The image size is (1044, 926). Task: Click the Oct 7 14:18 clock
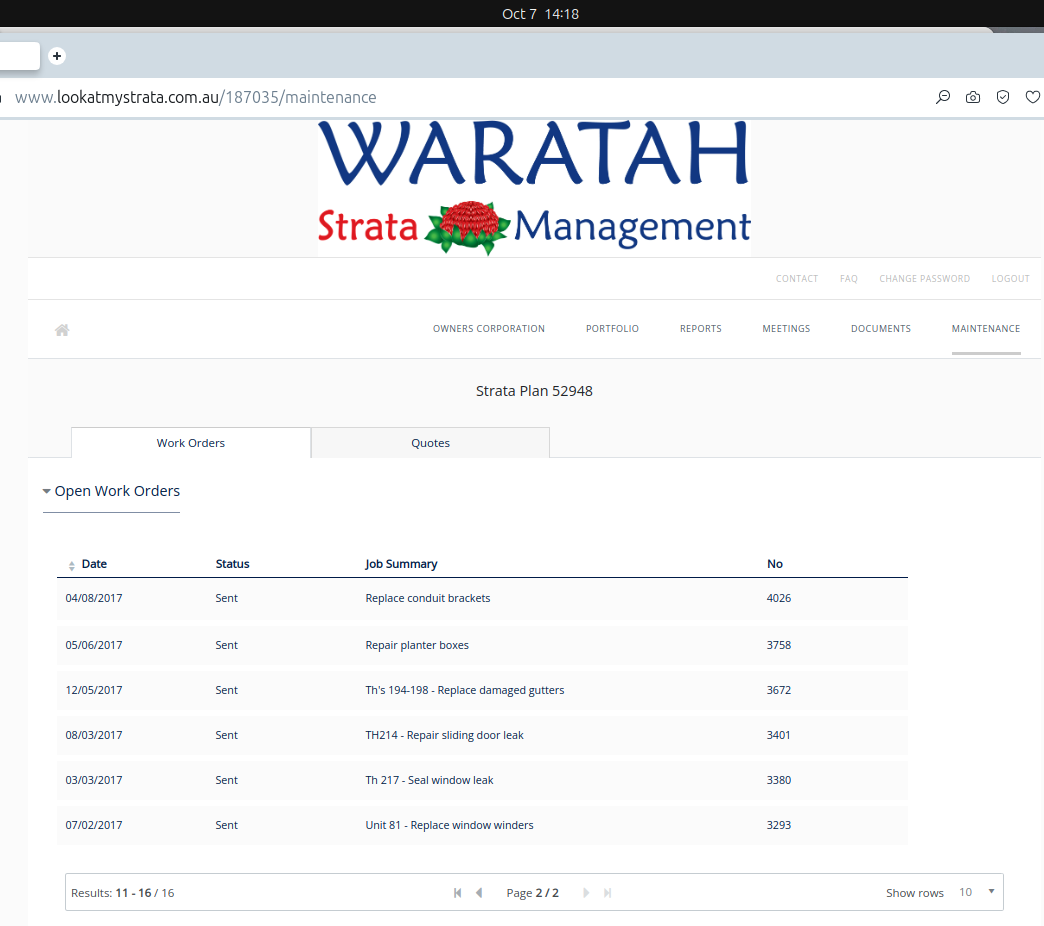[x=541, y=14]
